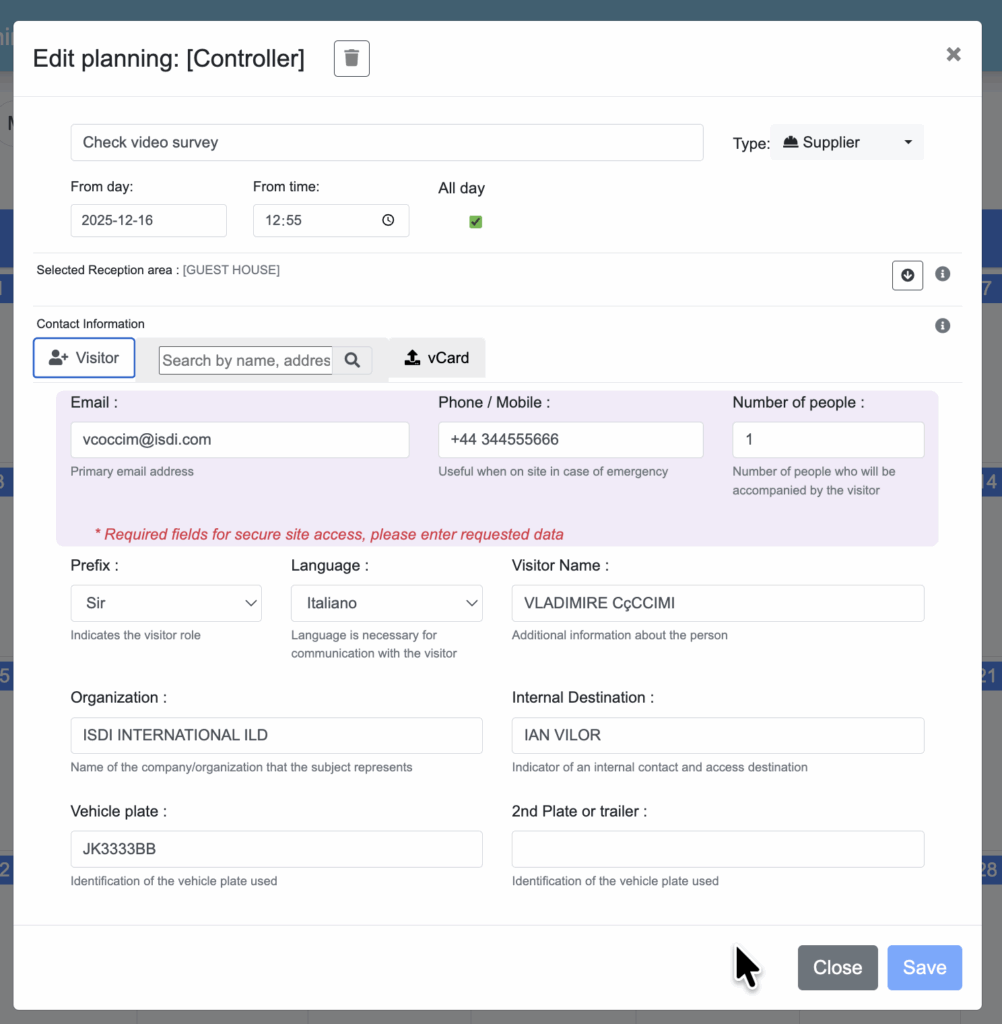
Task: Close the dialog with X icon
Action: coord(953,54)
